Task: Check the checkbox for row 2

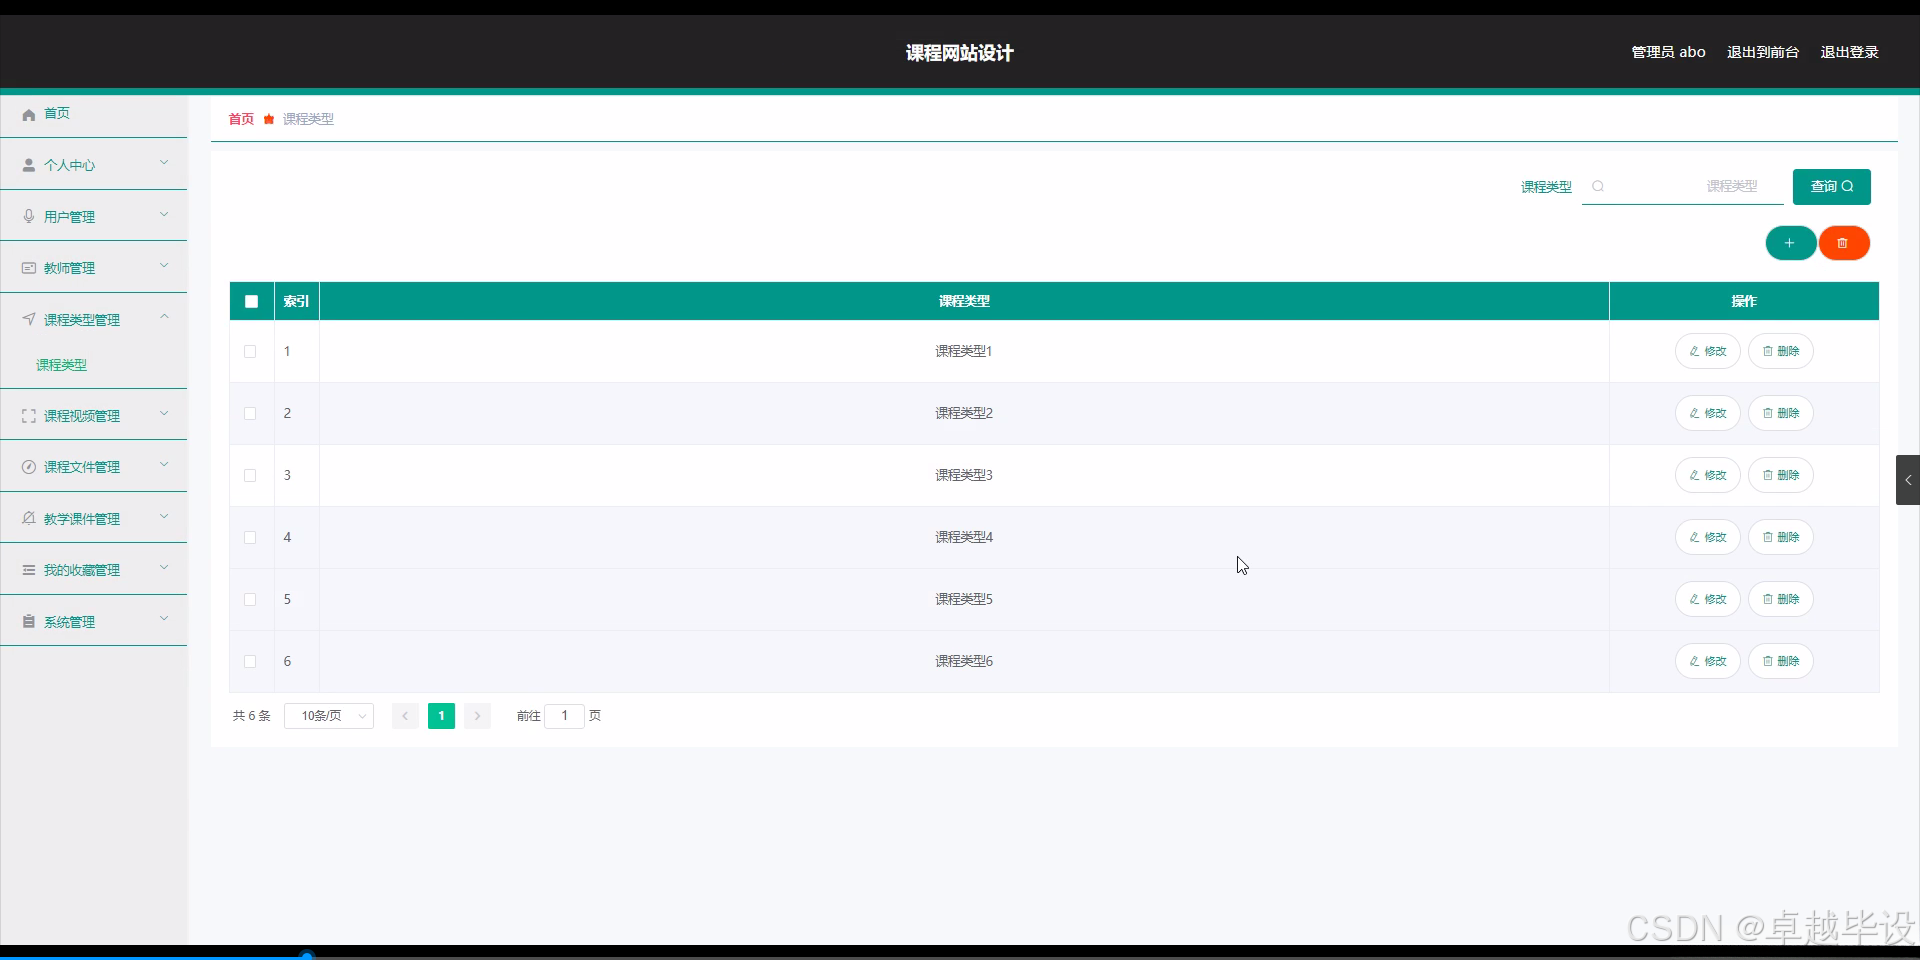Action: pyautogui.click(x=250, y=413)
